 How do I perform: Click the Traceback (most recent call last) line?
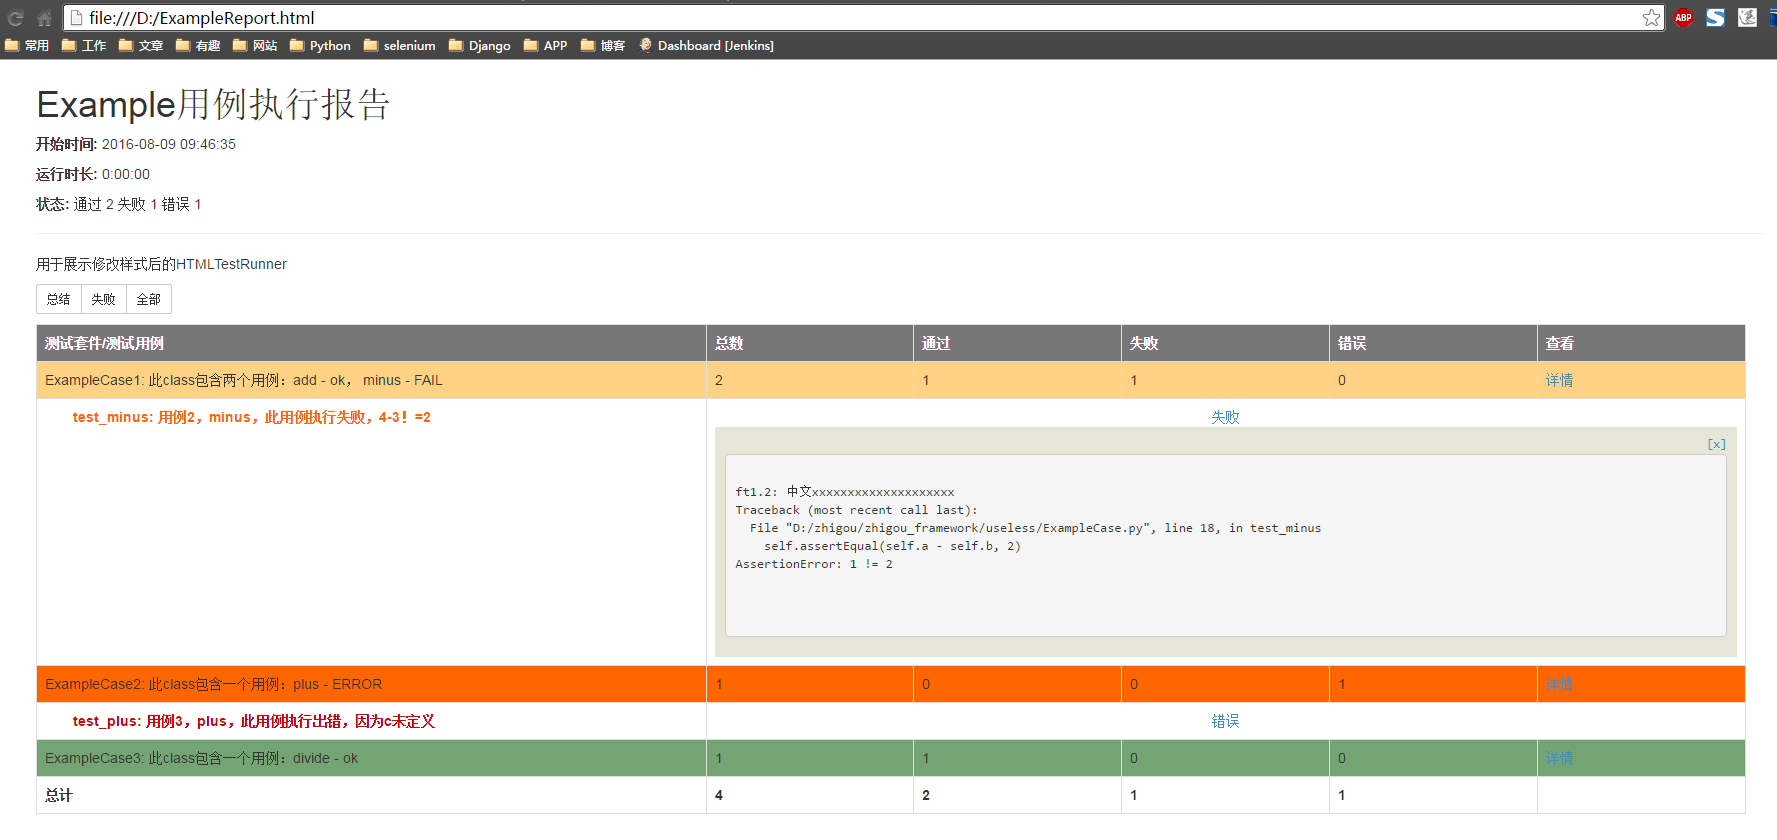[856, 510]
